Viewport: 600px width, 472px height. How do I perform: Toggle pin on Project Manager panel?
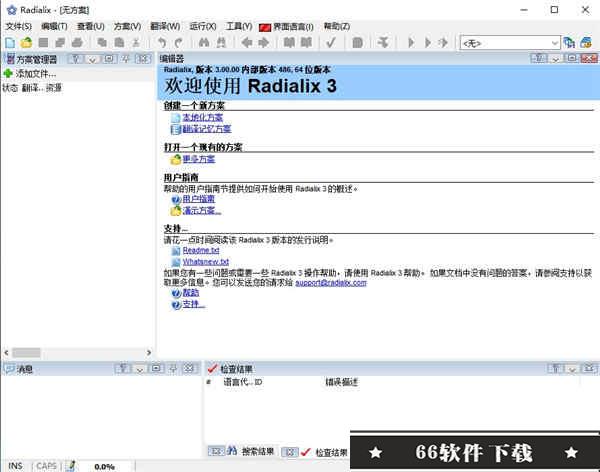coord(126,59)
